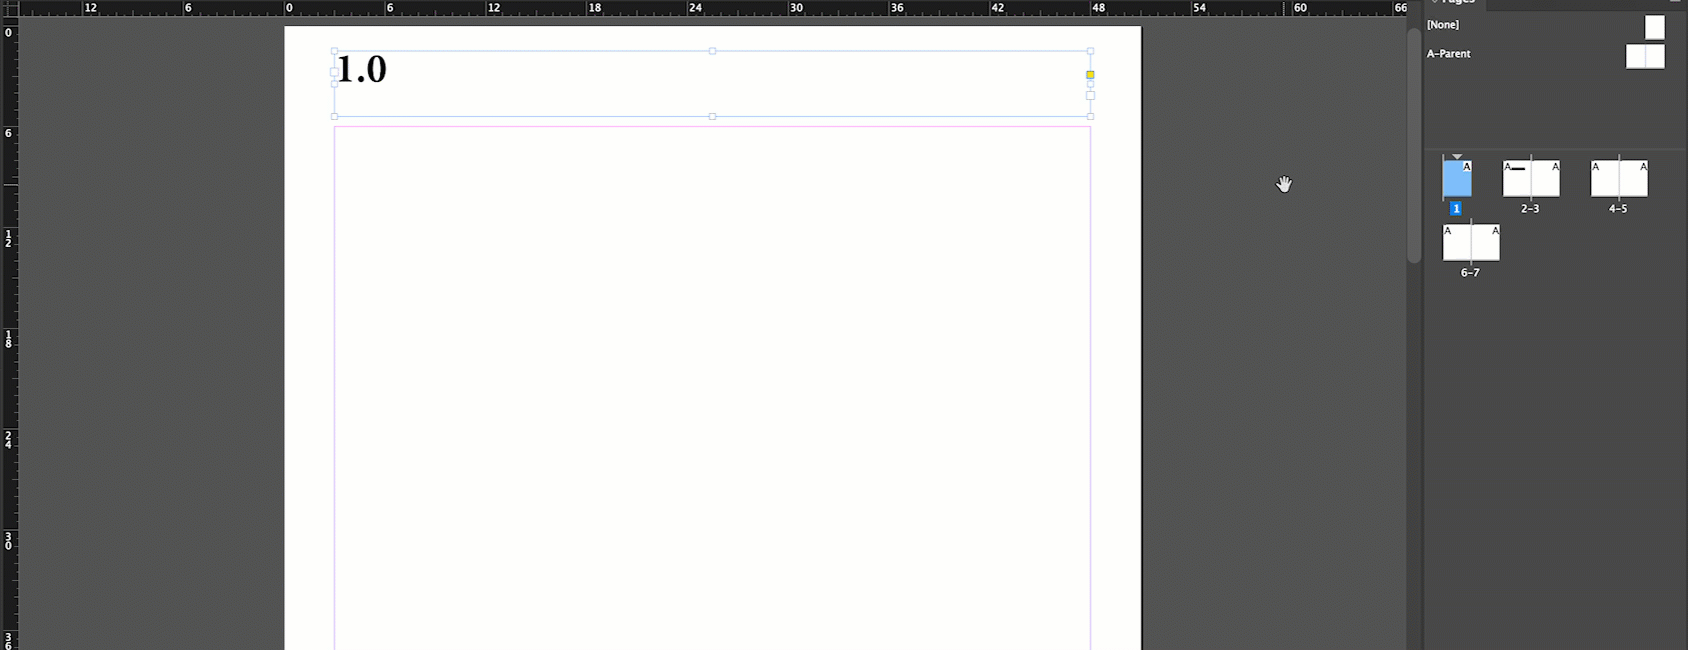Click the document window vertical scrollbar
This screenshot has width=1688, height=650.
click(x=1414, y=145)
